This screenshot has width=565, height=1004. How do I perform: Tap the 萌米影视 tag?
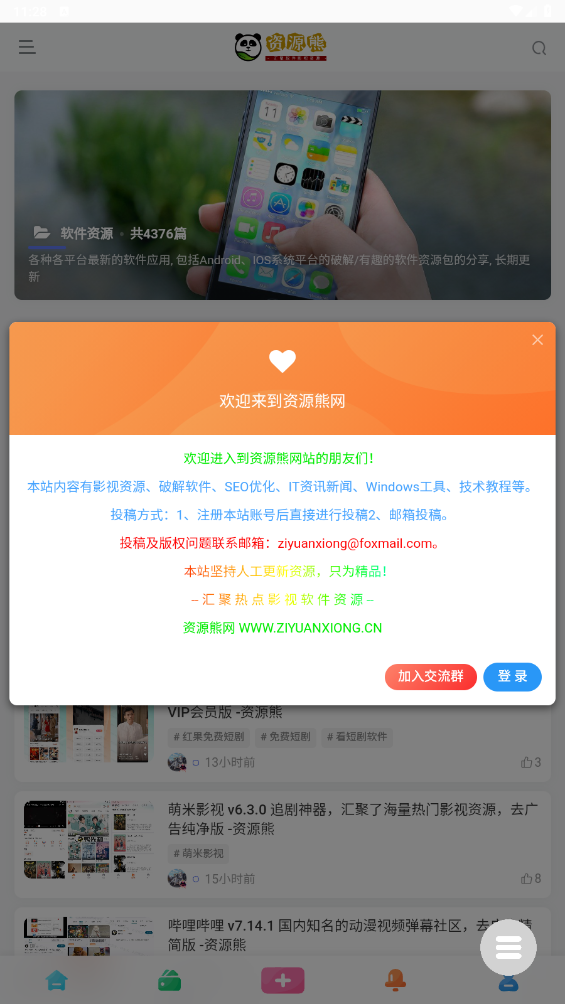tap(198, 854)
